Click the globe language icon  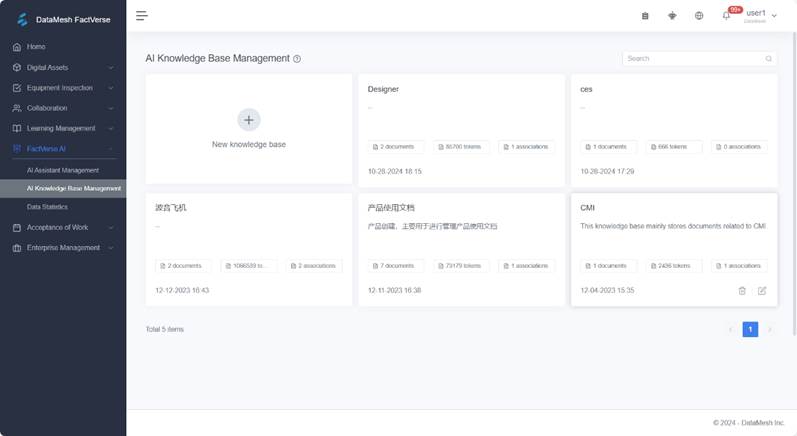pos(699,16)
